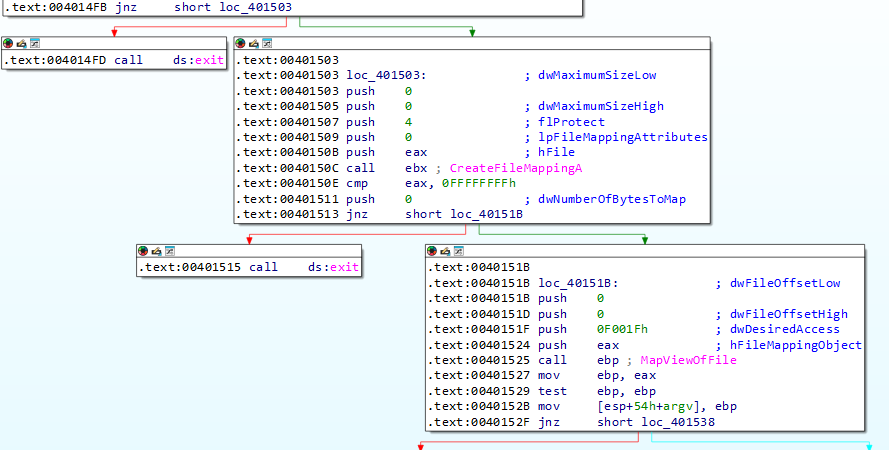Click the pencil icon on the 00401515 exit node
889x450 pixels.
click(x=157, y=250)
